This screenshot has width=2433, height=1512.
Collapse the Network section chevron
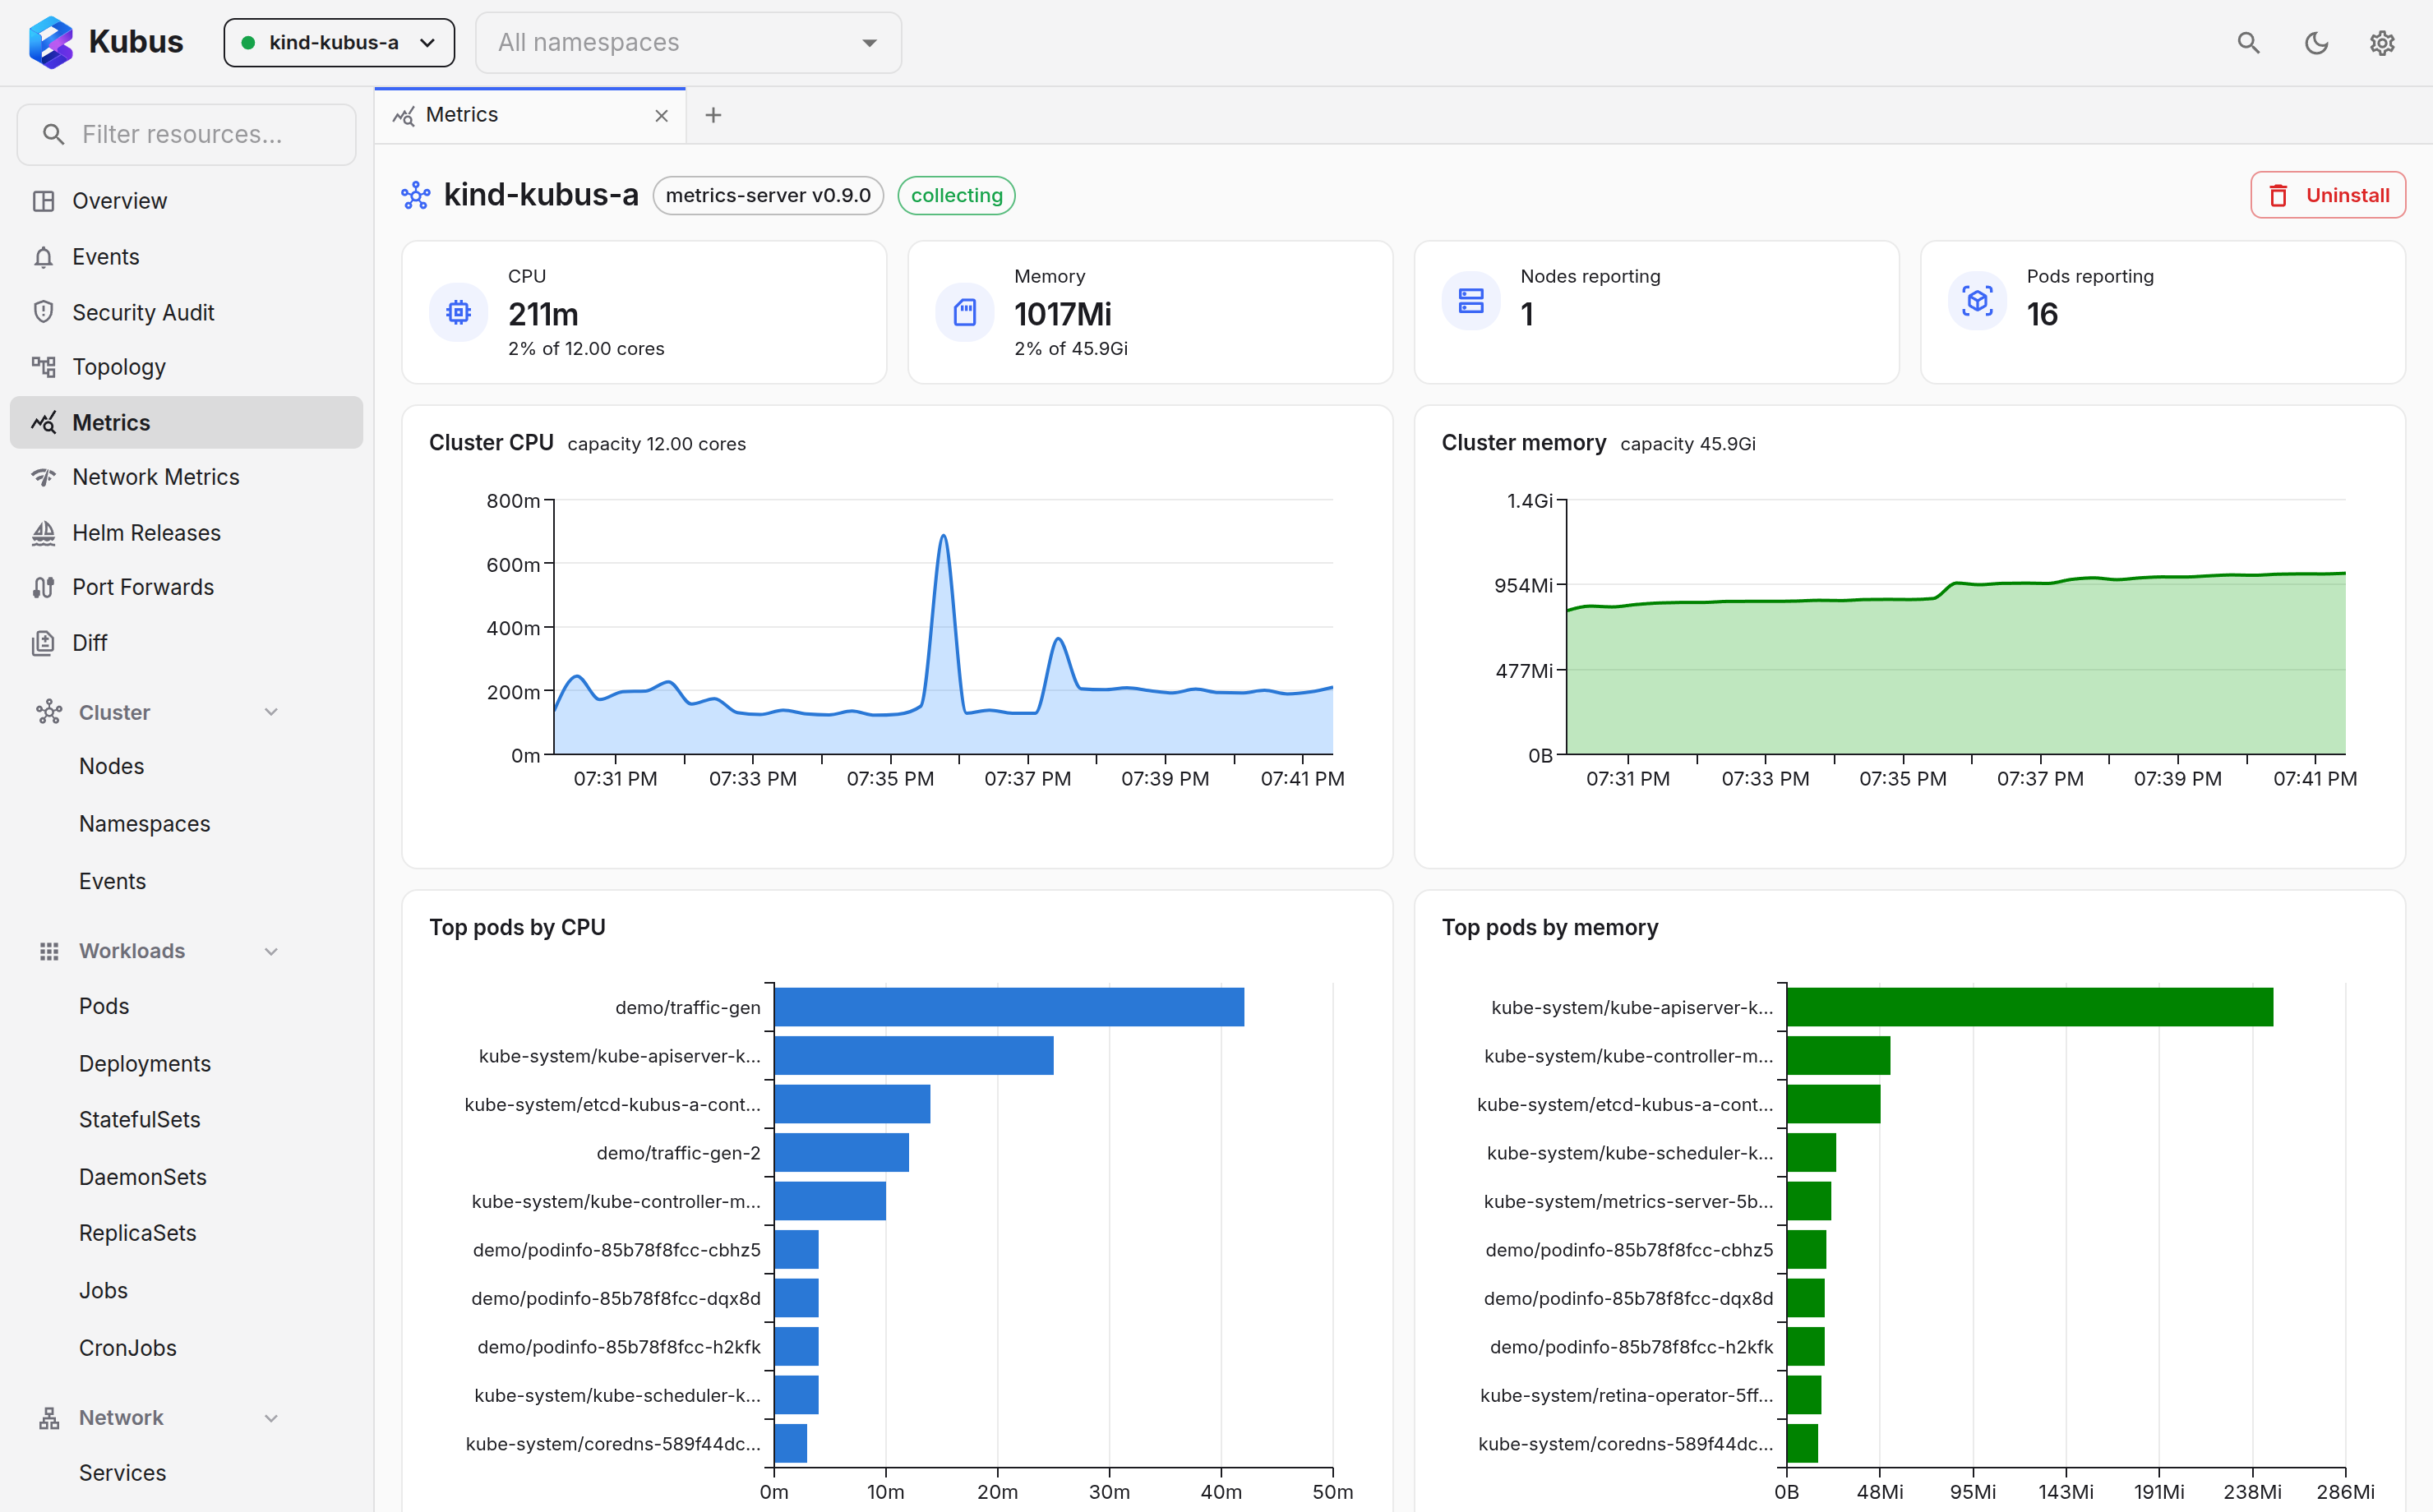point(271,1418)
